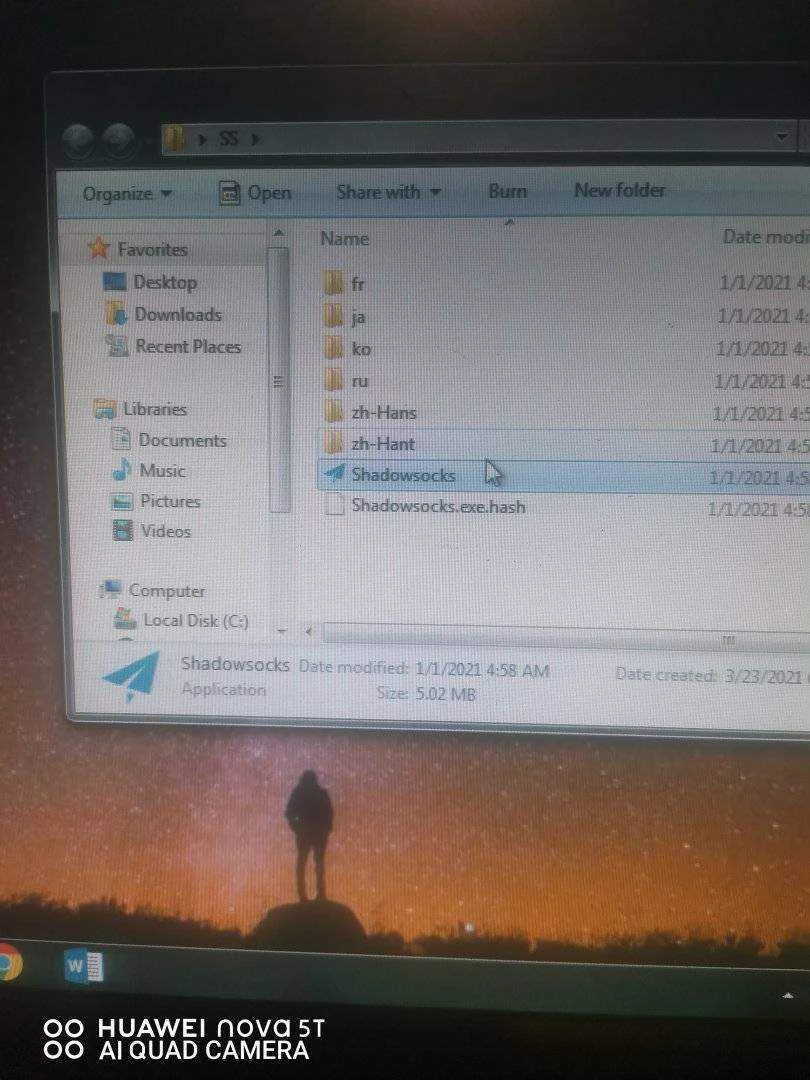
Task: Select the fr folder name
Action: pyautogui.click(x=357, y=284)
